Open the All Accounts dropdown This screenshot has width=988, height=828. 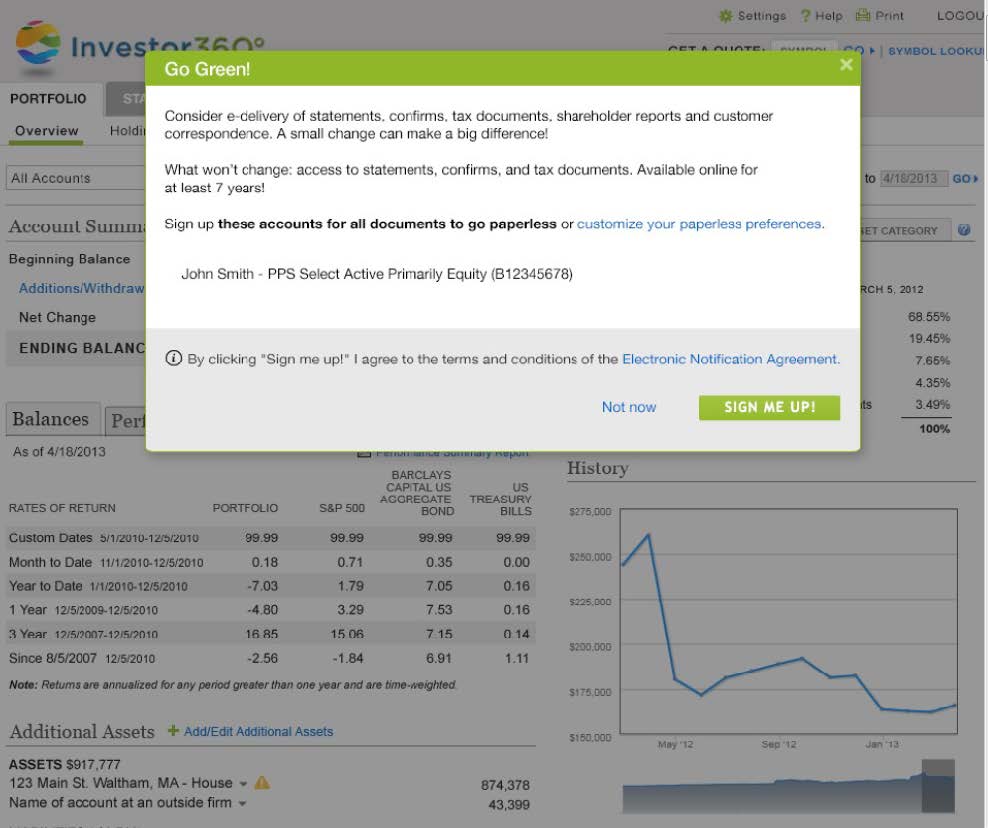tap(76, 178)
